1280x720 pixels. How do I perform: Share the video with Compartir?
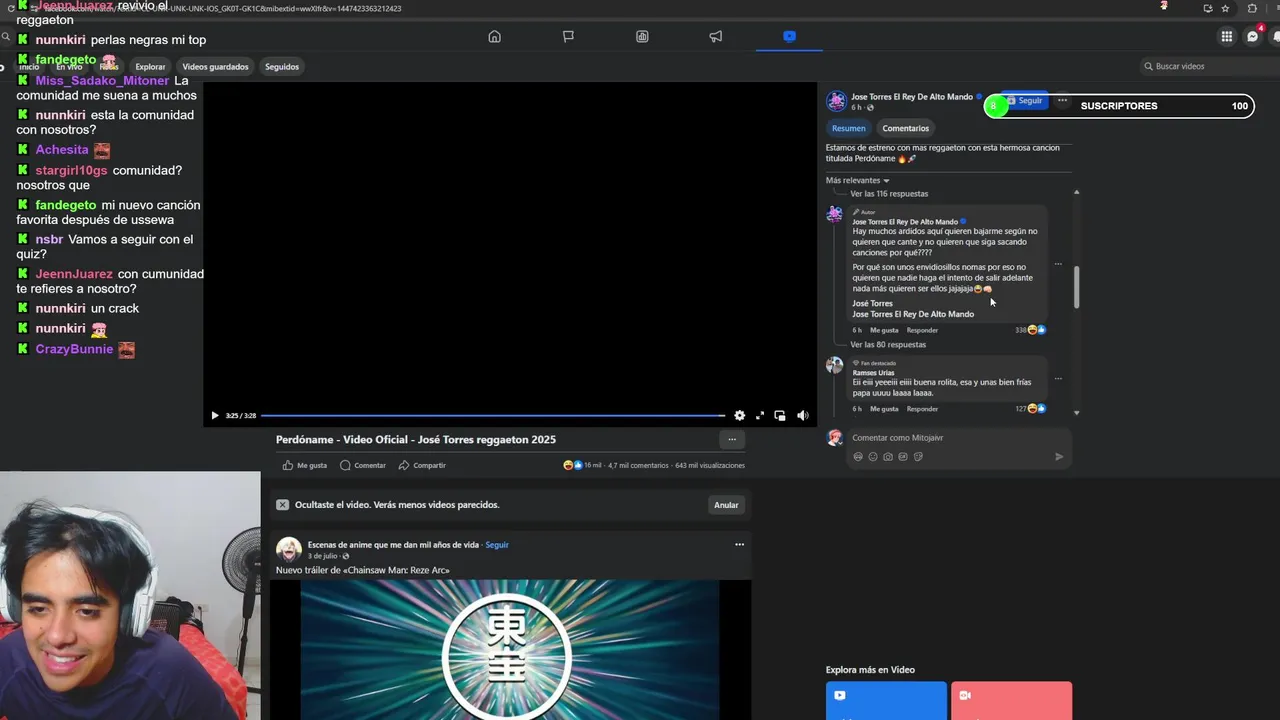point(422,465)
